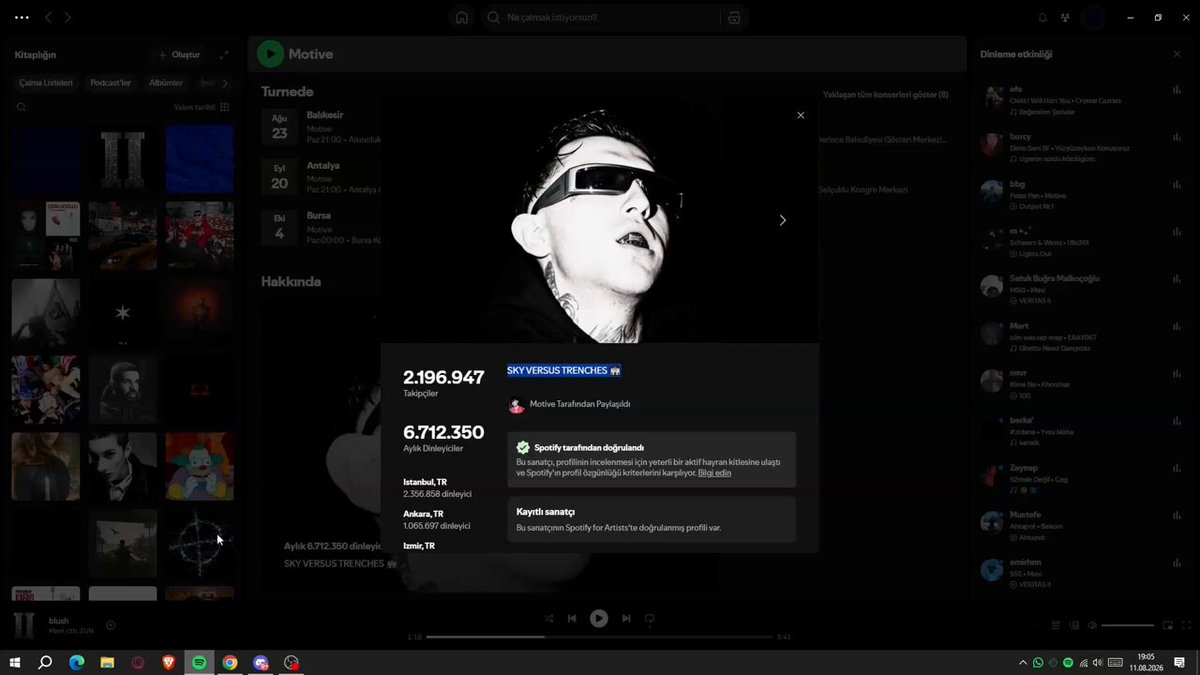The height and width of the screenshot is (675, 1200).
Task: Skip to previous track
Action: point(572,618)
